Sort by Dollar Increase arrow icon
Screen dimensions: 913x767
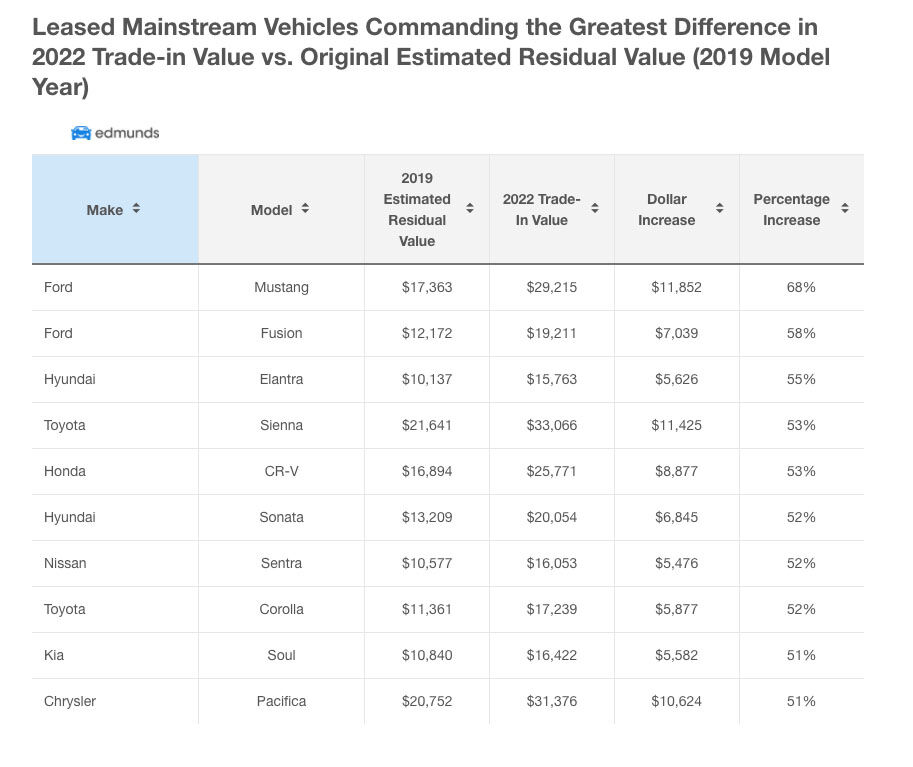[720, 209]
